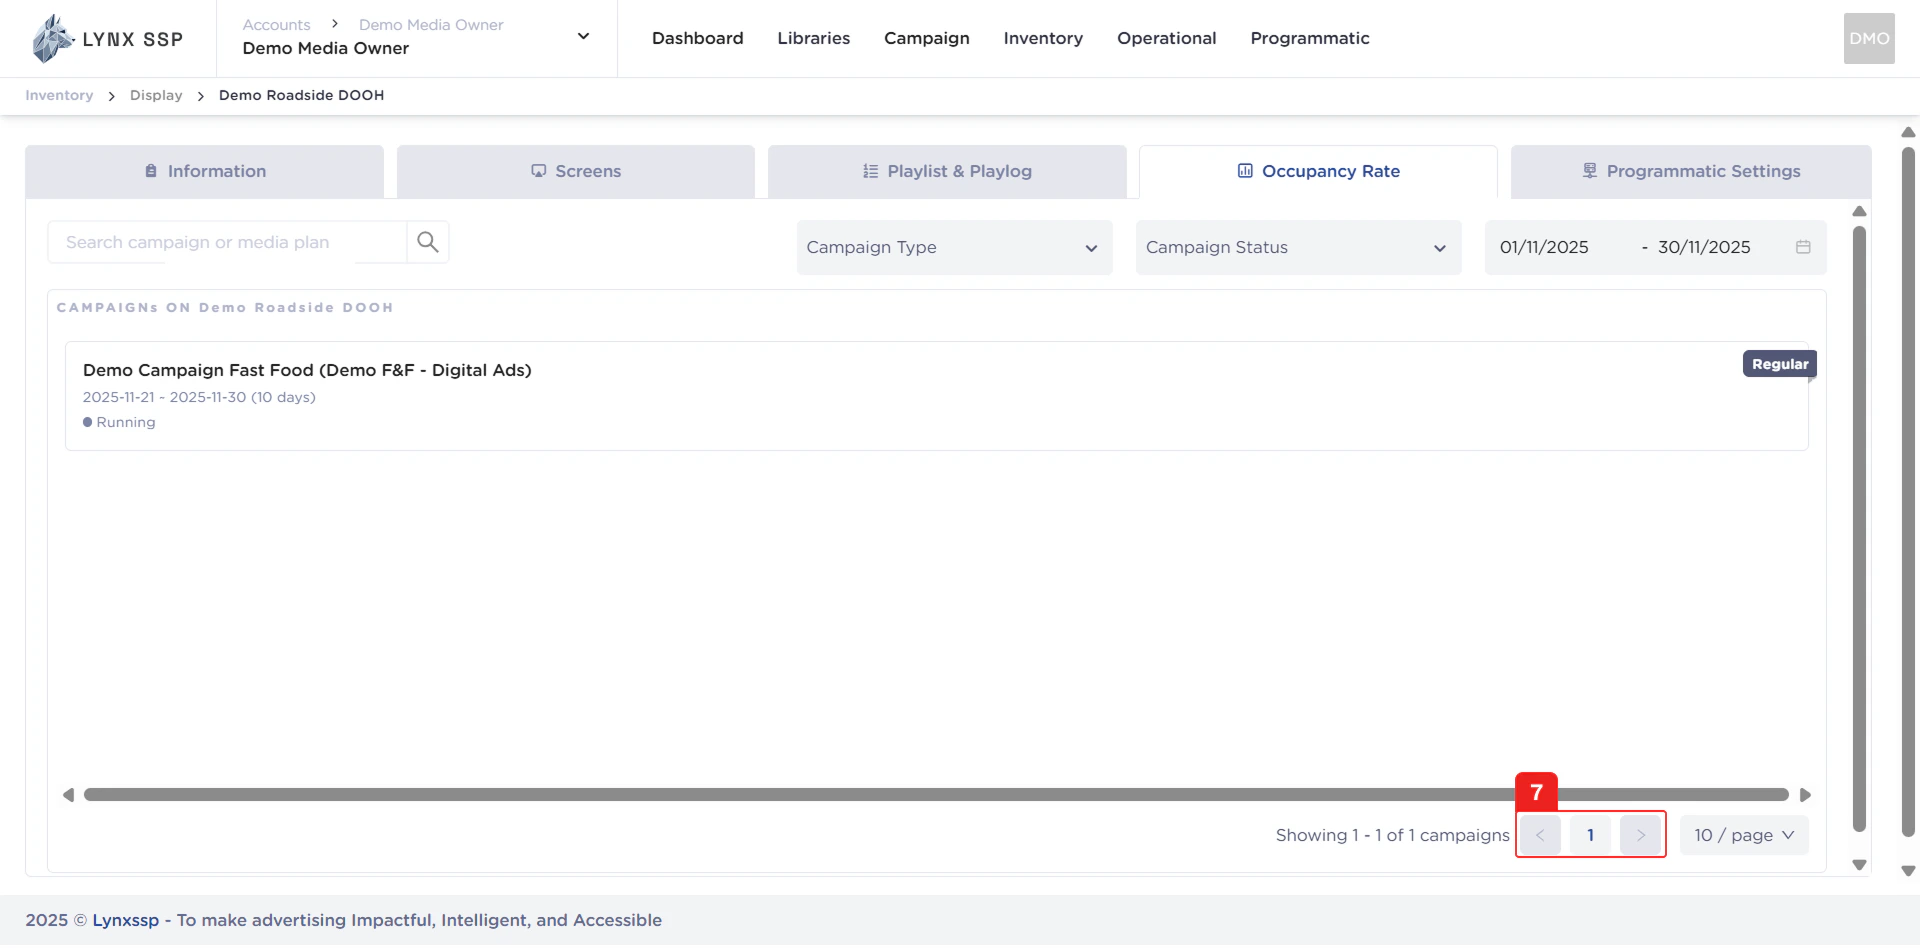Open the search magnifier icon
This screenshot has height=948, width=1920.
[x=427, y=242]
